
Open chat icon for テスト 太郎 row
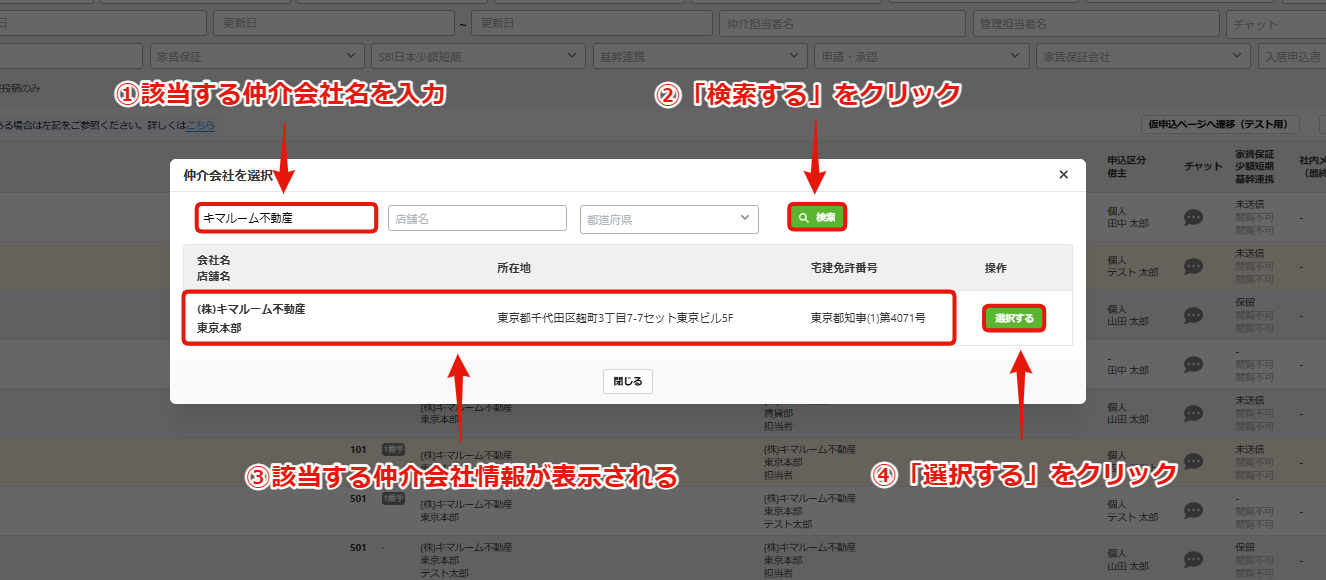[1193, 266]
